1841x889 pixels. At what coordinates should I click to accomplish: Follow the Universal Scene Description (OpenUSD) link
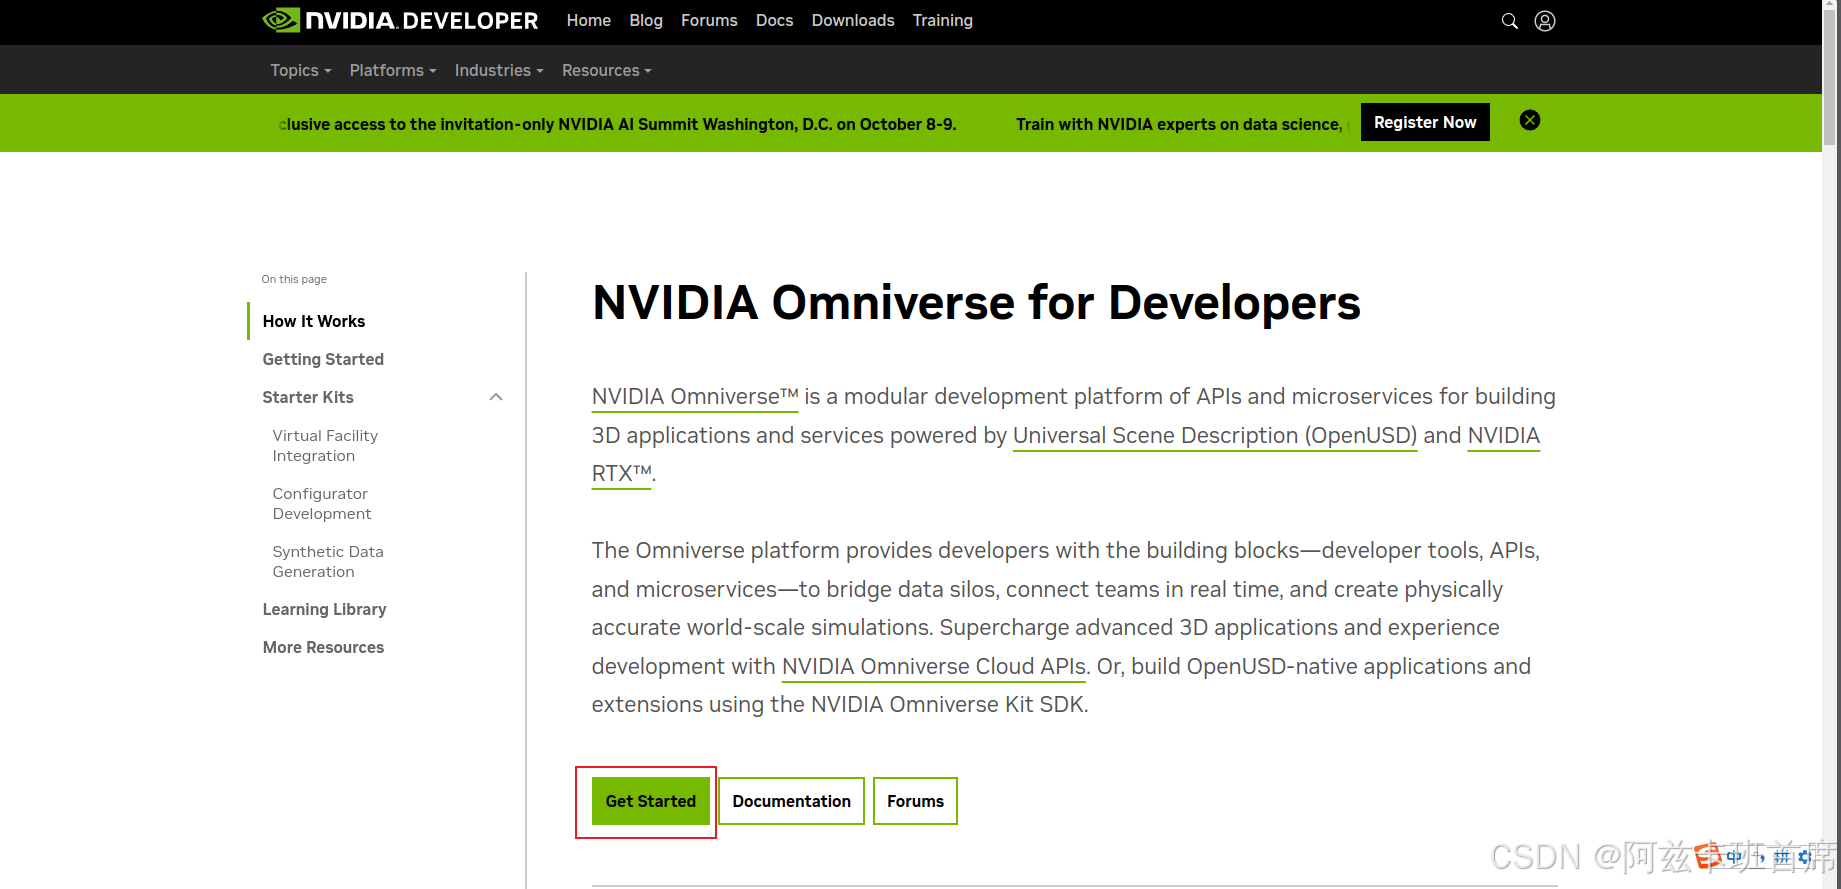(1214, 436)
